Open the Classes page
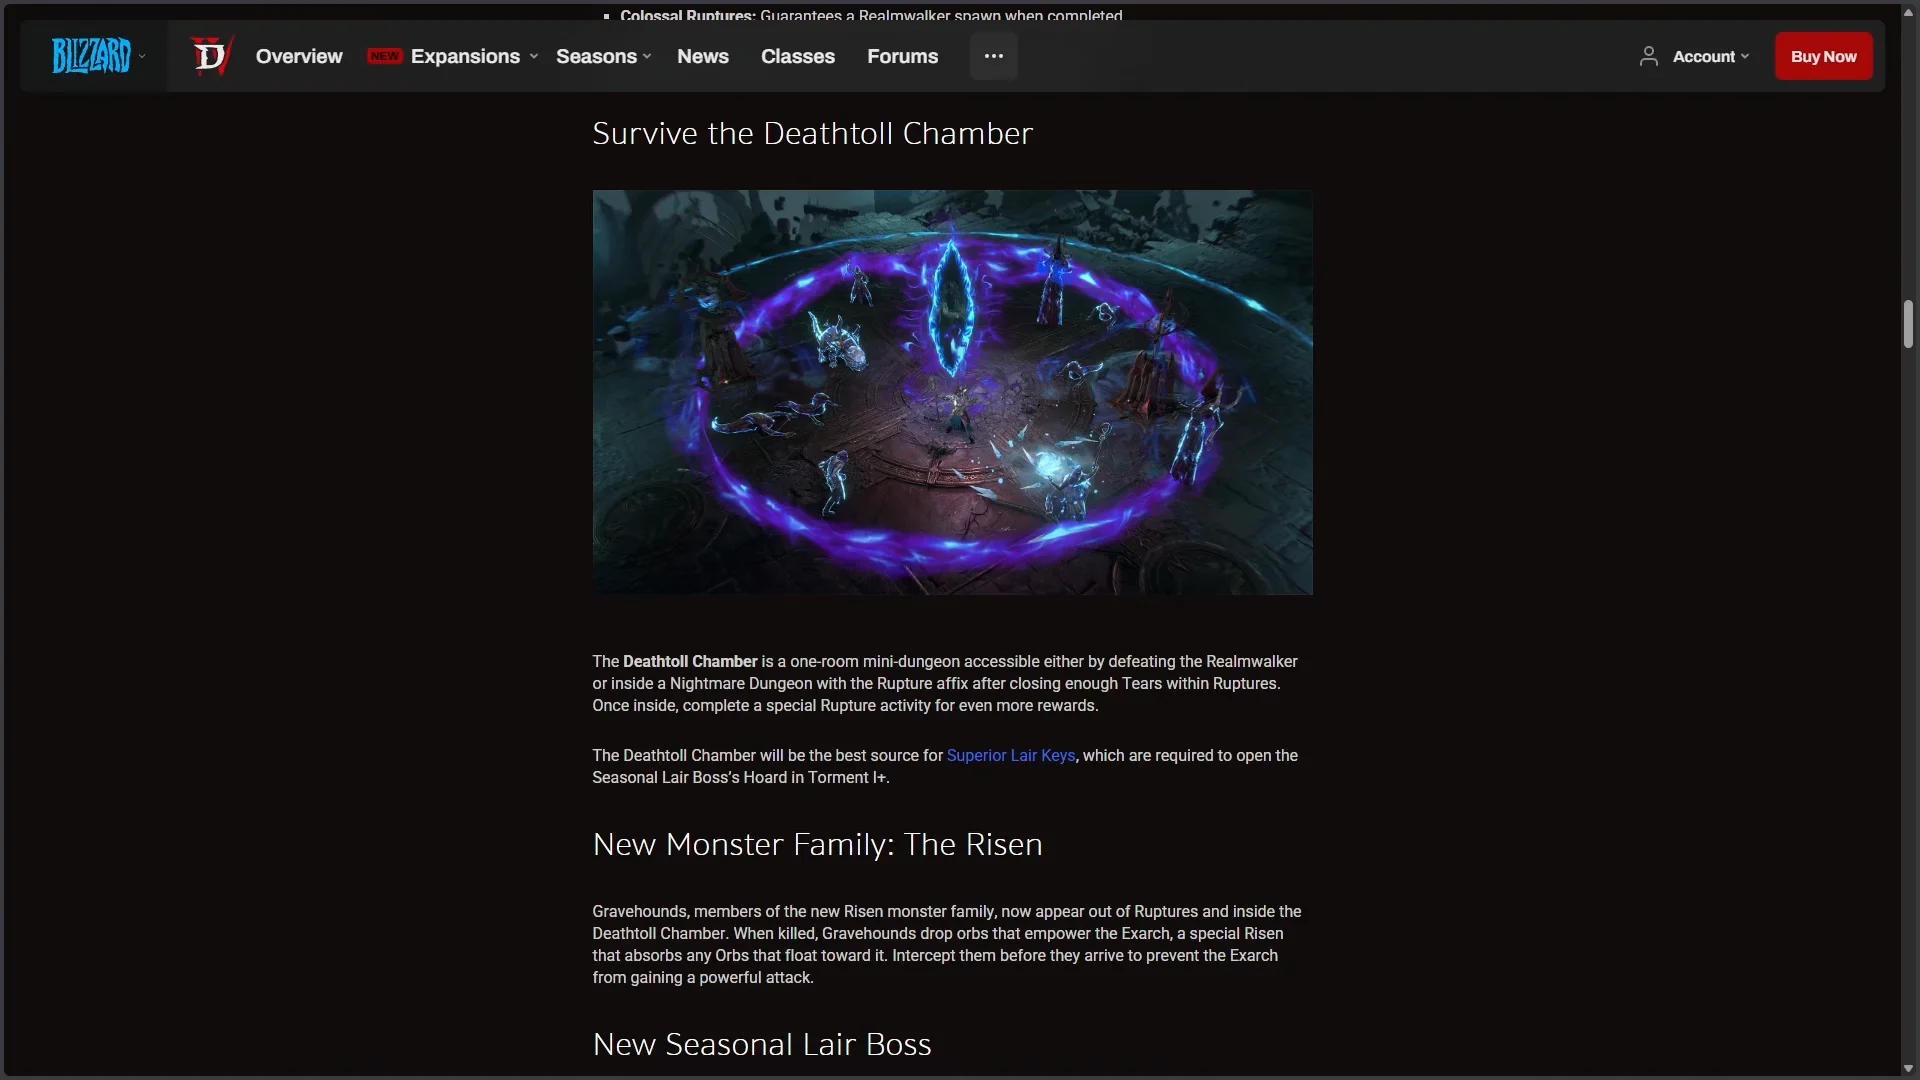1920x1080 pixels. pos(798,56)
